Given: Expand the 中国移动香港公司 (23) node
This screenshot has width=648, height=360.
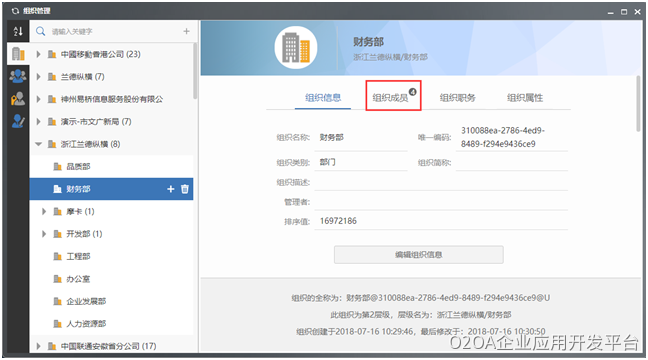Looking at the screenshot, I should (38, 54).
